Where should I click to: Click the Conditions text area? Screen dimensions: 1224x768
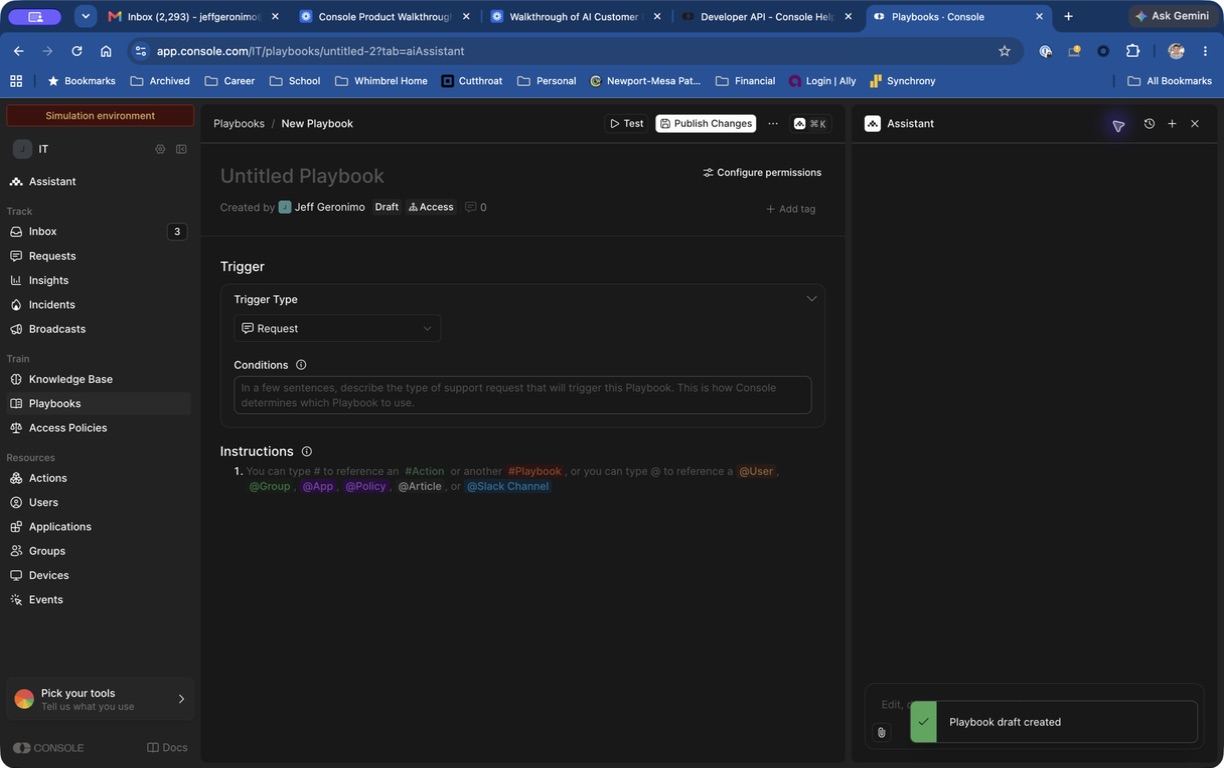click(523, 395)
